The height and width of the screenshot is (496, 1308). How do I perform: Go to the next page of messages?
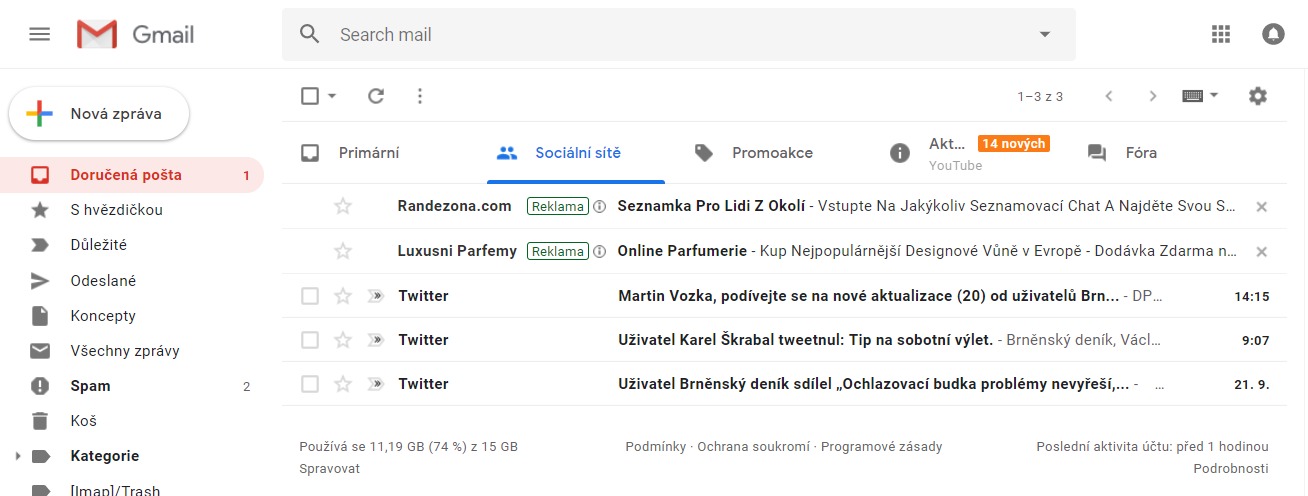tap(1152, 96)
